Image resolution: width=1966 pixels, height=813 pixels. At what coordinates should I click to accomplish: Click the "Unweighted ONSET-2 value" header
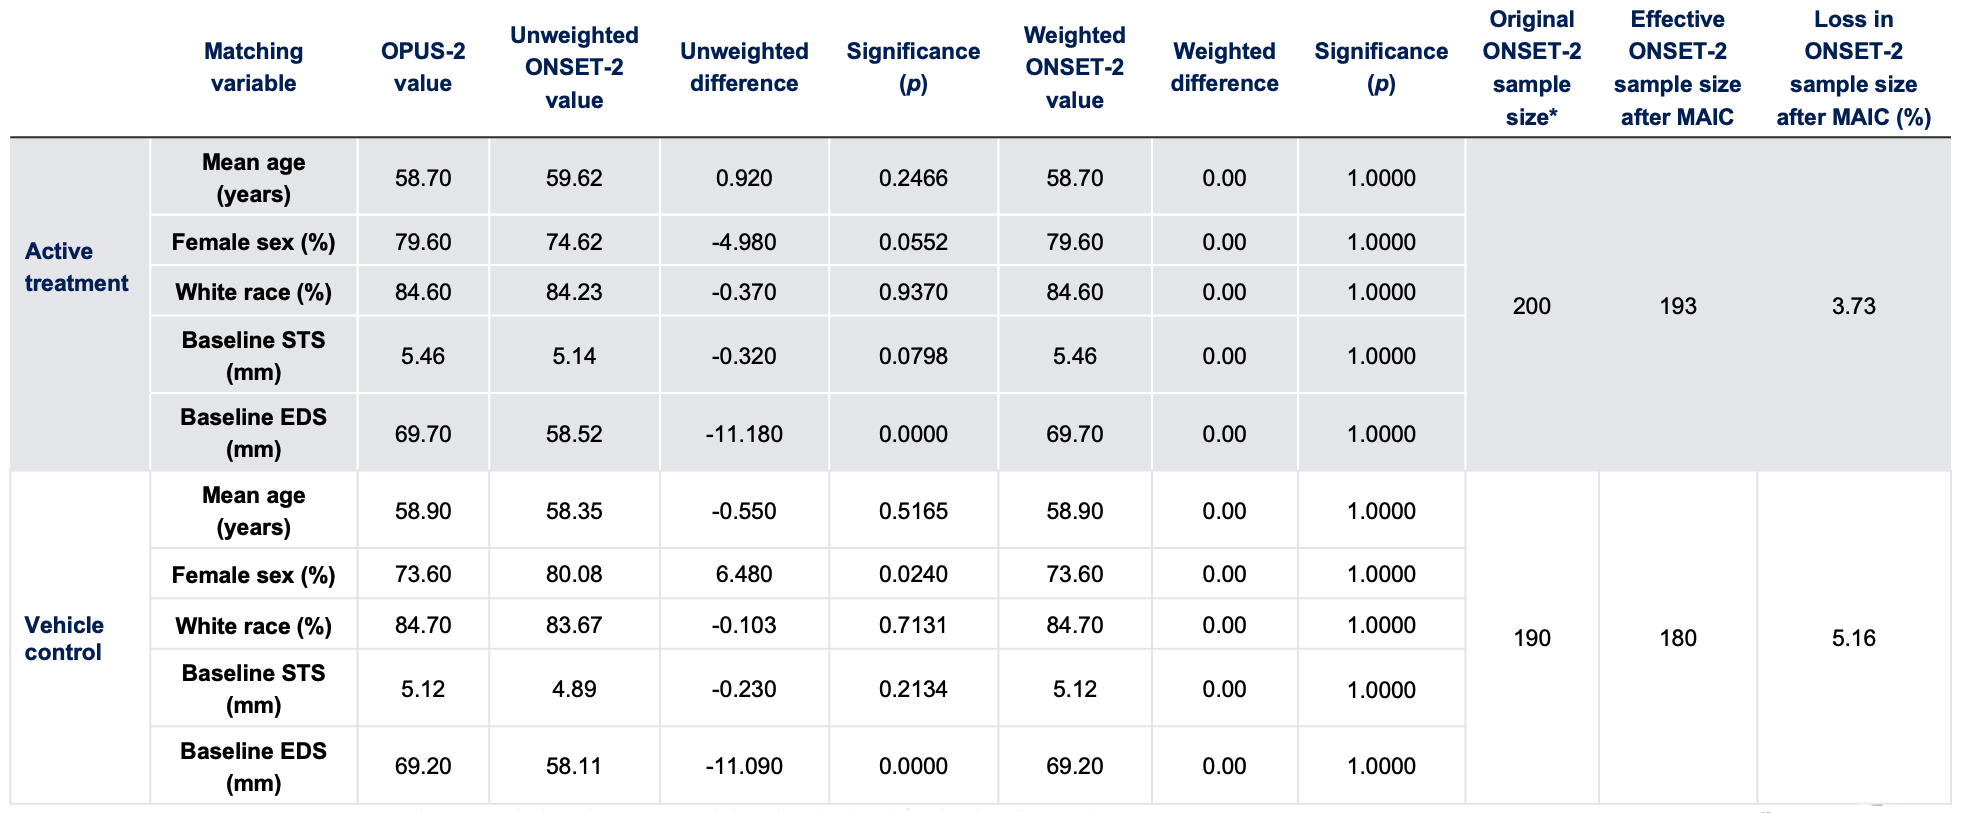(574, 67)
